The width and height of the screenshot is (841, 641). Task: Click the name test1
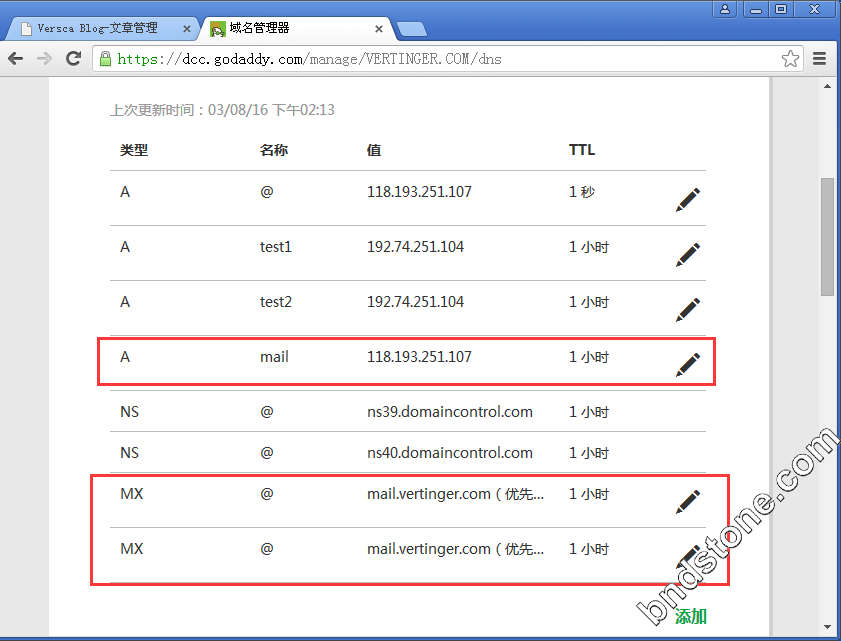pos(276,247)
